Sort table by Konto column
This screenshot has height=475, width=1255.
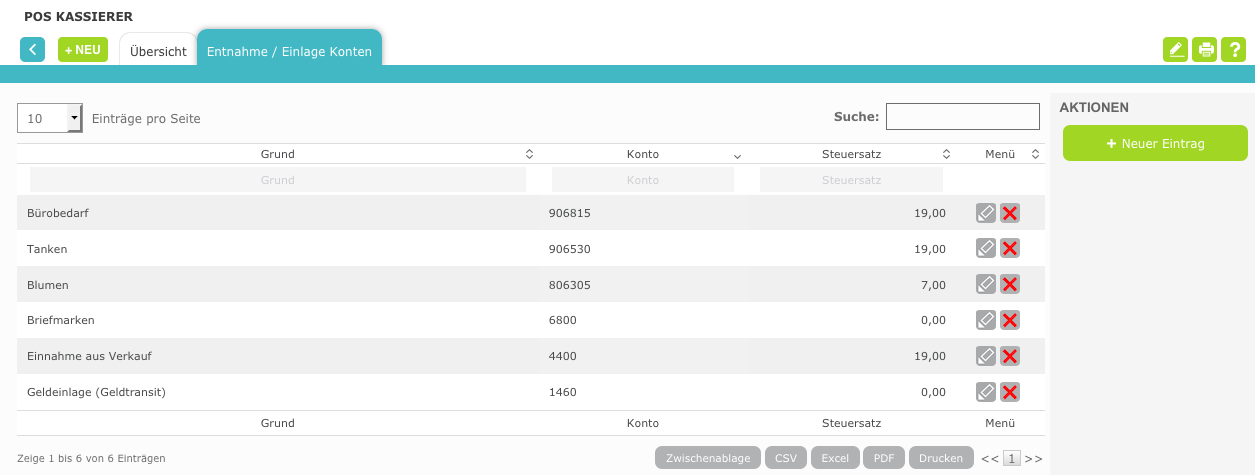[643, 154]
